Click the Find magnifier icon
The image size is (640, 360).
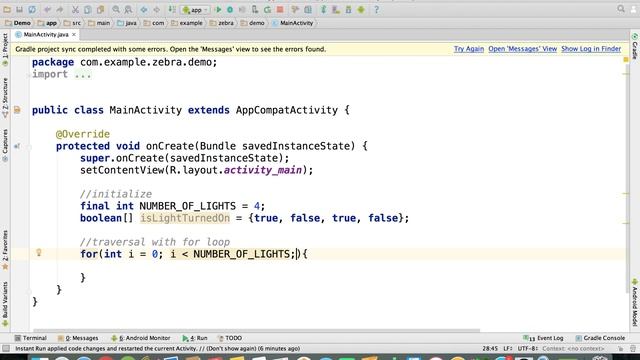116,9
